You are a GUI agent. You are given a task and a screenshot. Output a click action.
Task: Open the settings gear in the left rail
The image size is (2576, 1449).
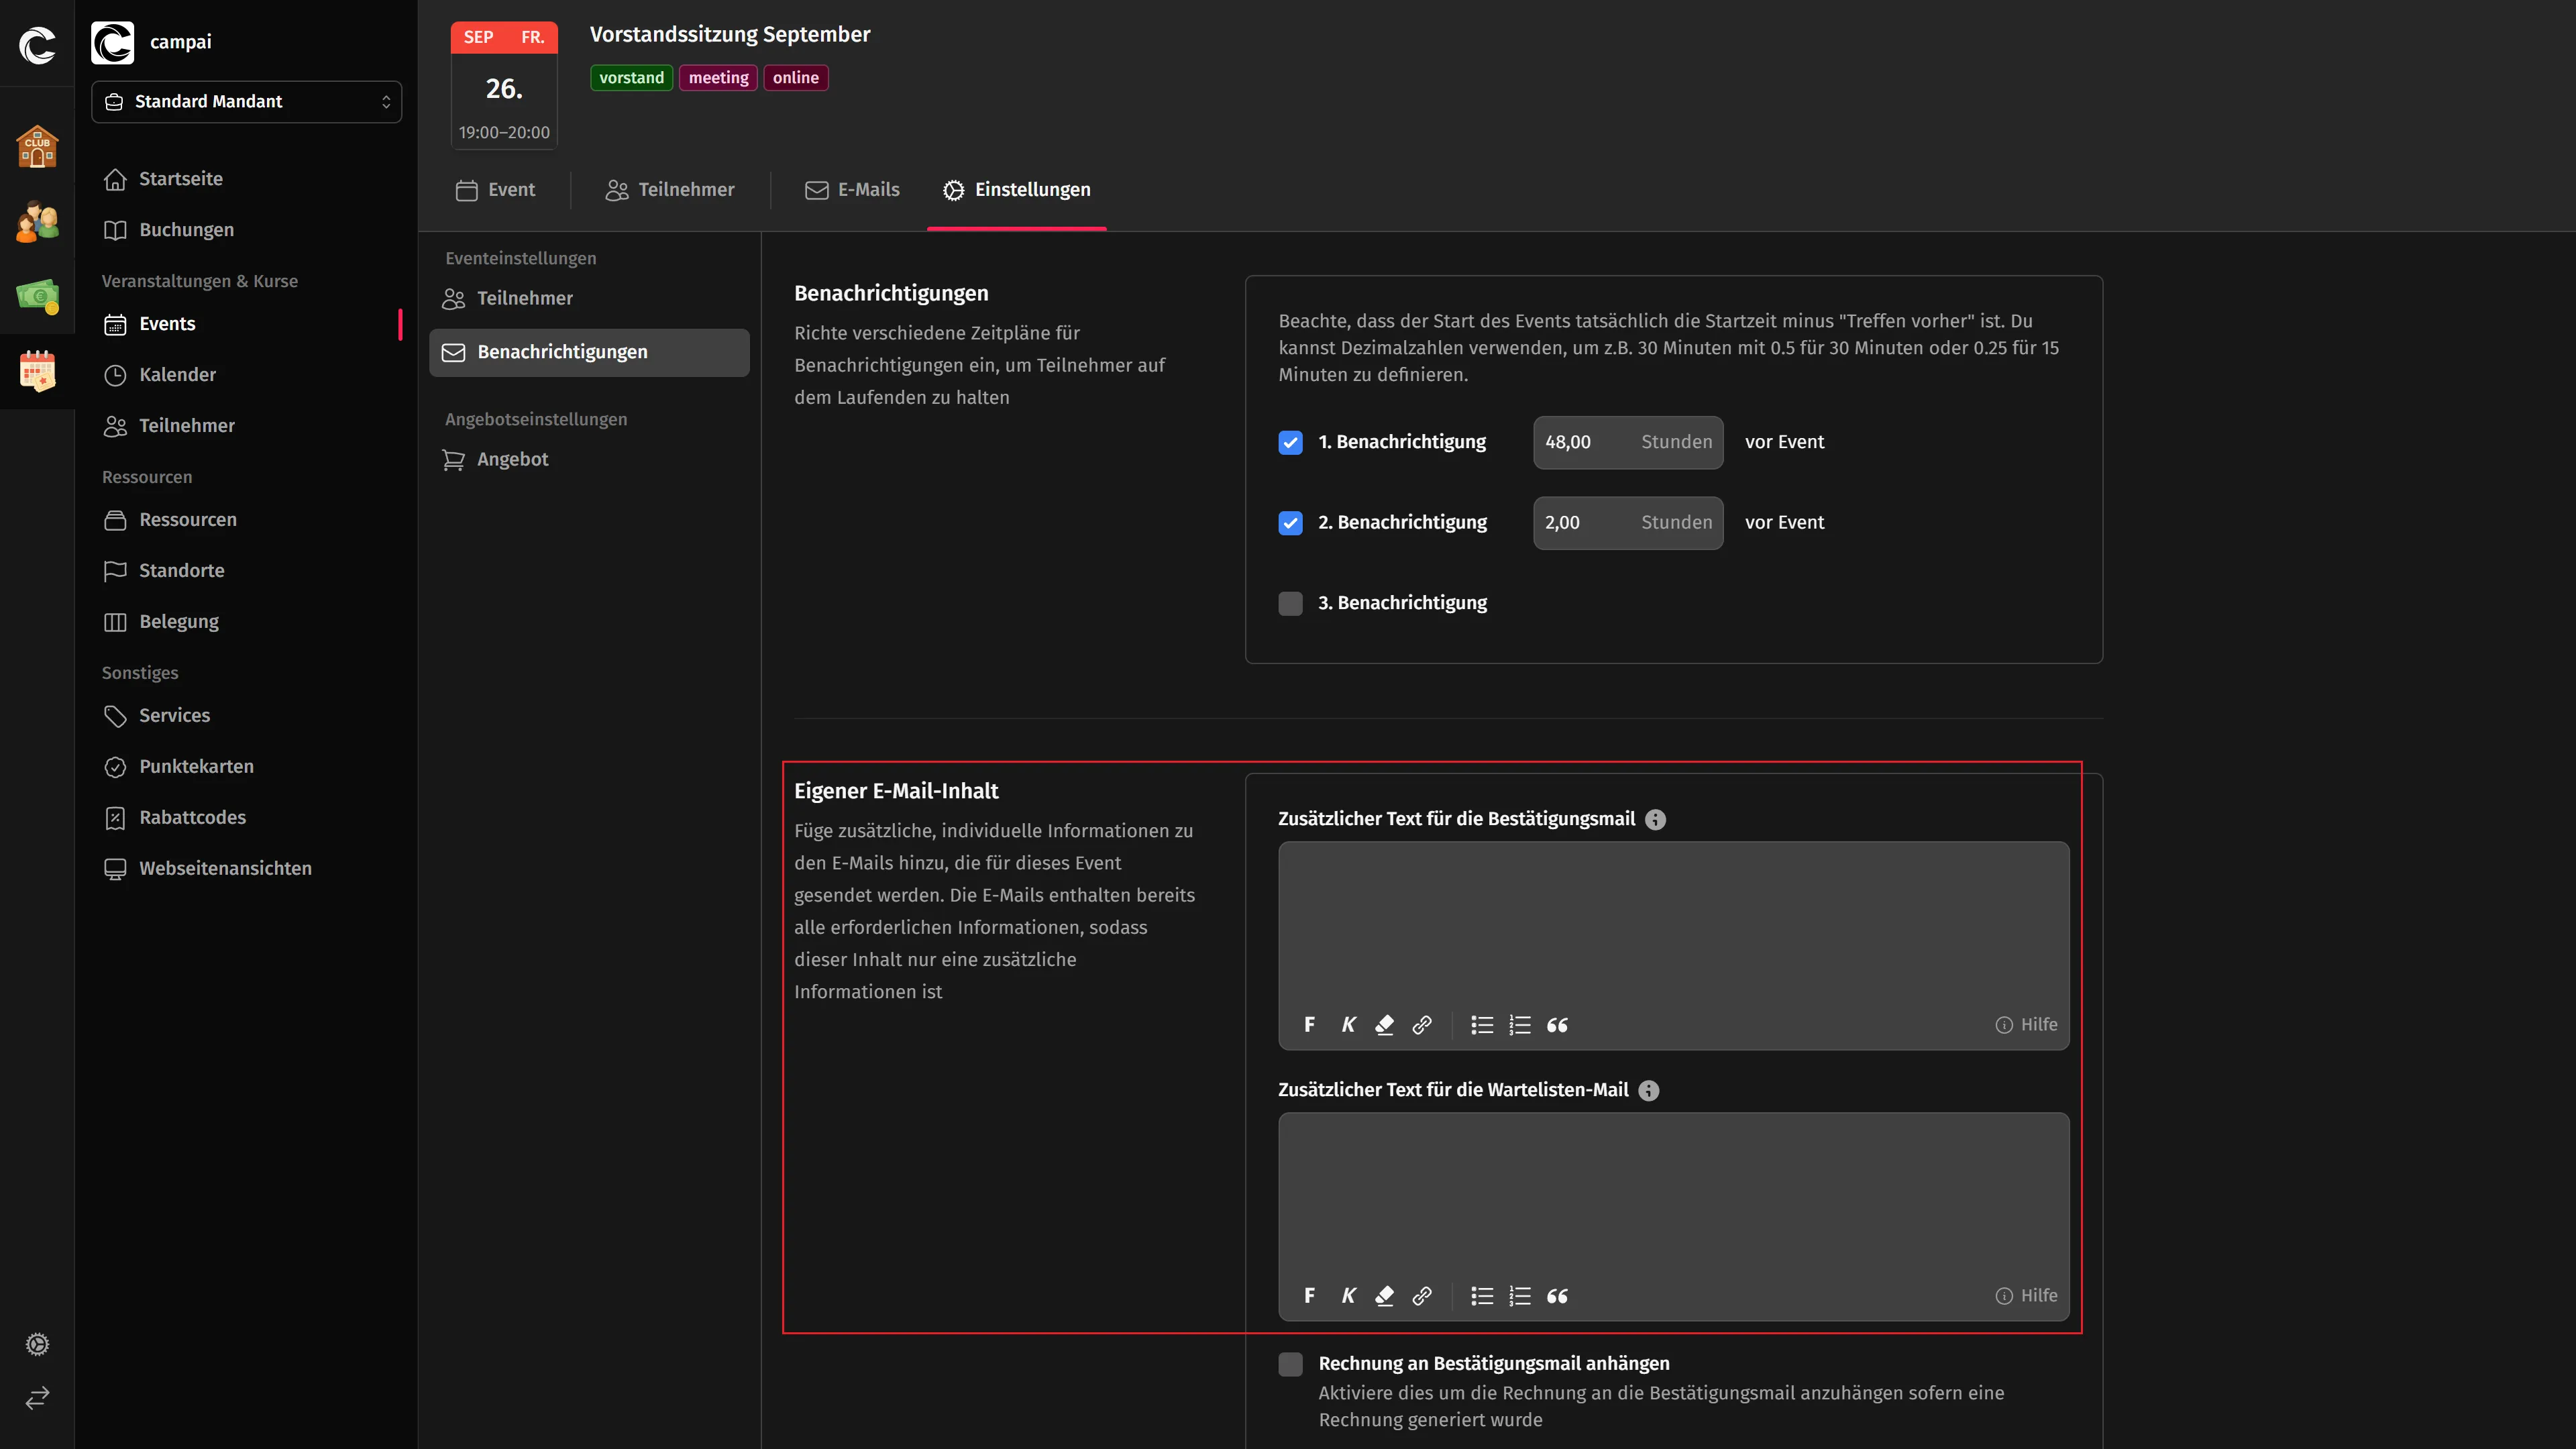37,1344
